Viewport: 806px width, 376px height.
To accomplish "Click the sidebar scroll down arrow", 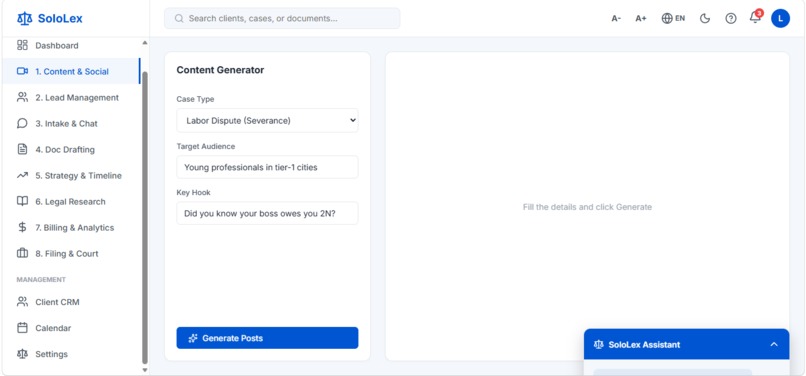I will tap(144, 370).
